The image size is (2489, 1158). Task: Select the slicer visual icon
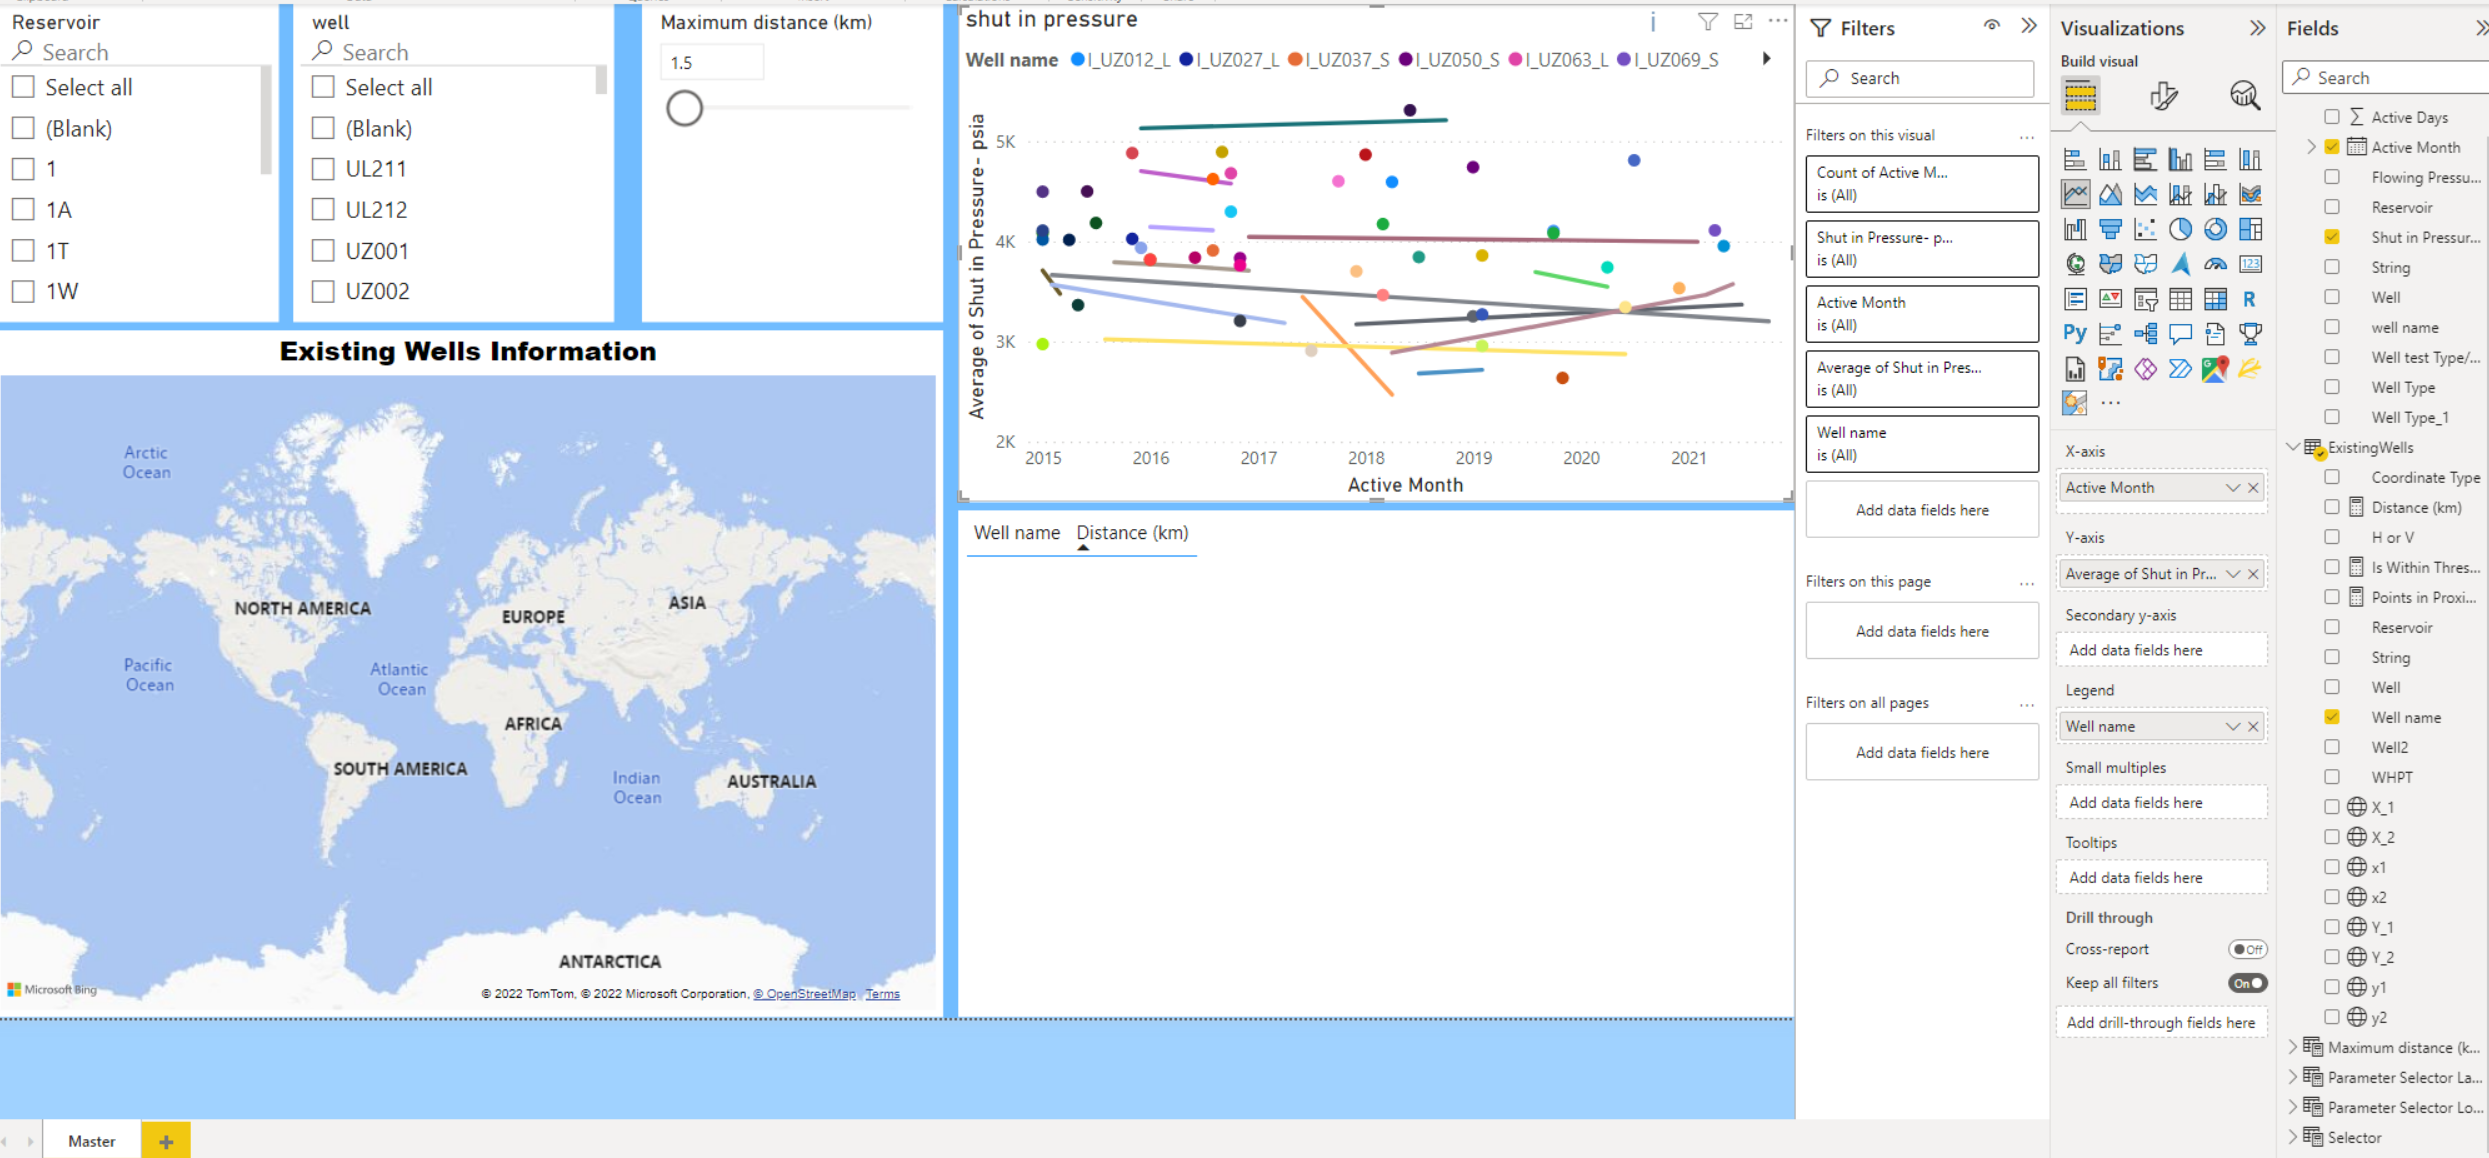[2145, 299]
